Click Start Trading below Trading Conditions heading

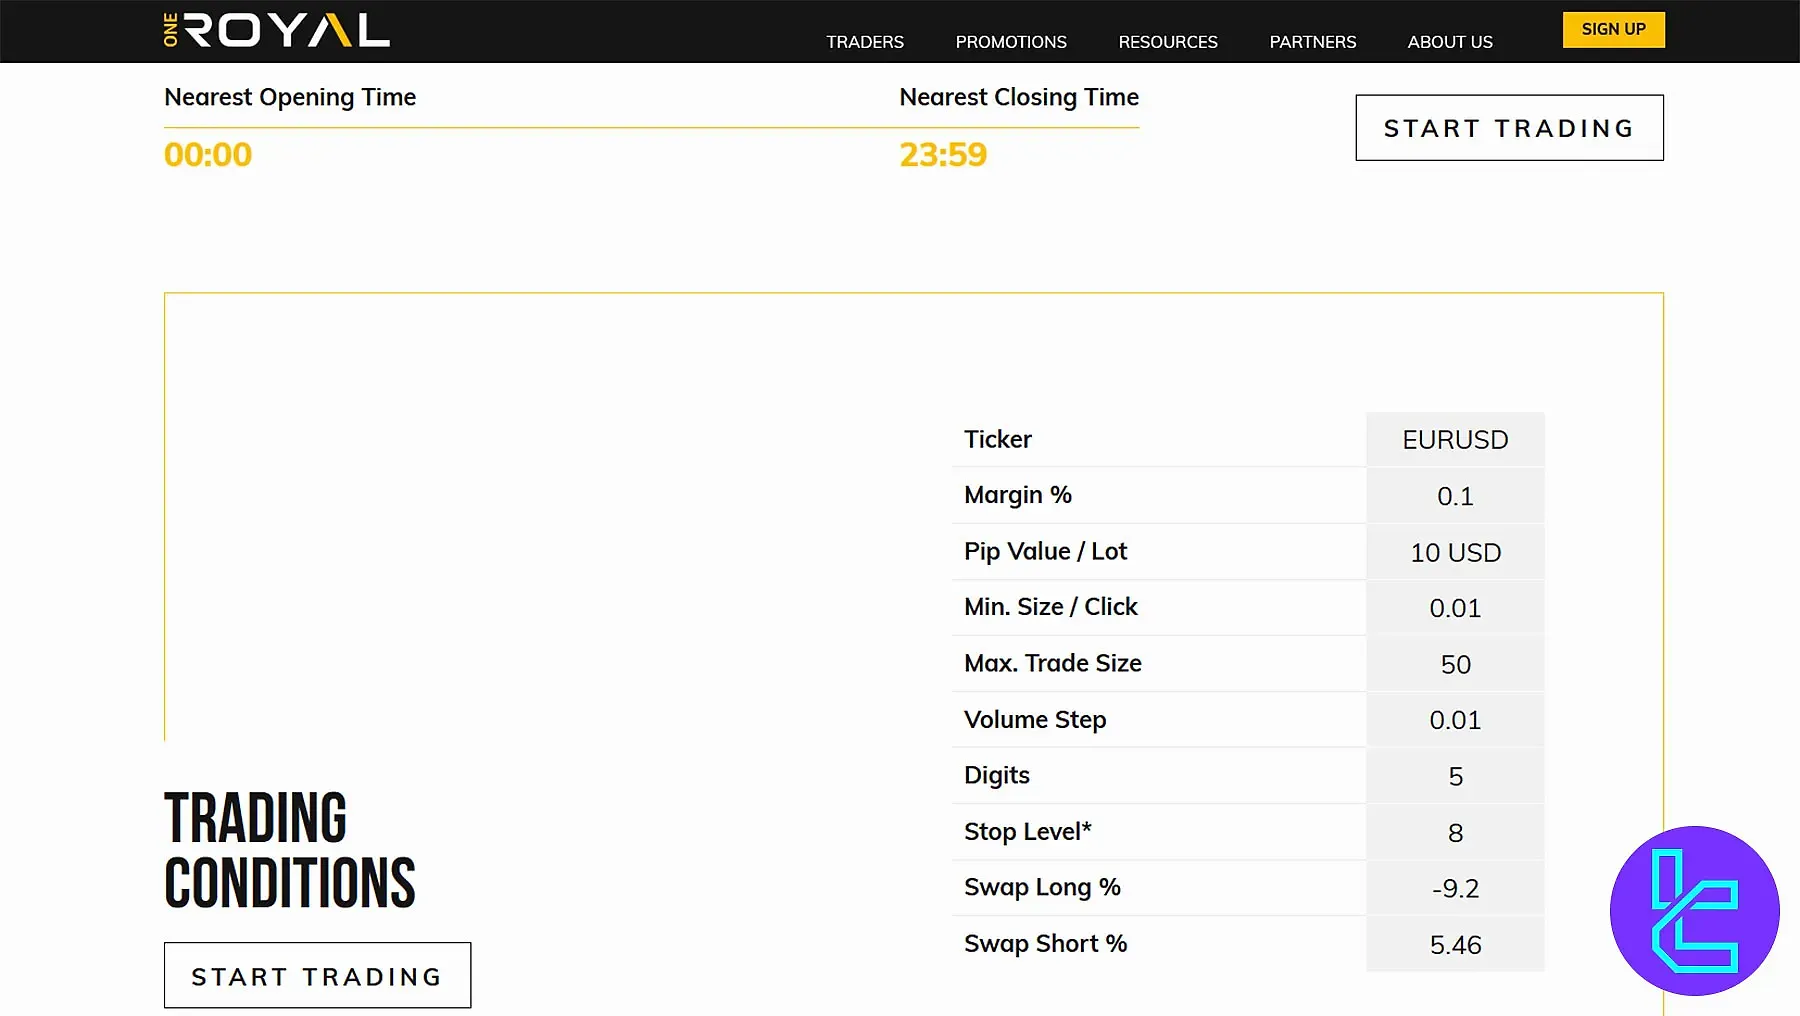pyautogui.click(x=317, y=976)
